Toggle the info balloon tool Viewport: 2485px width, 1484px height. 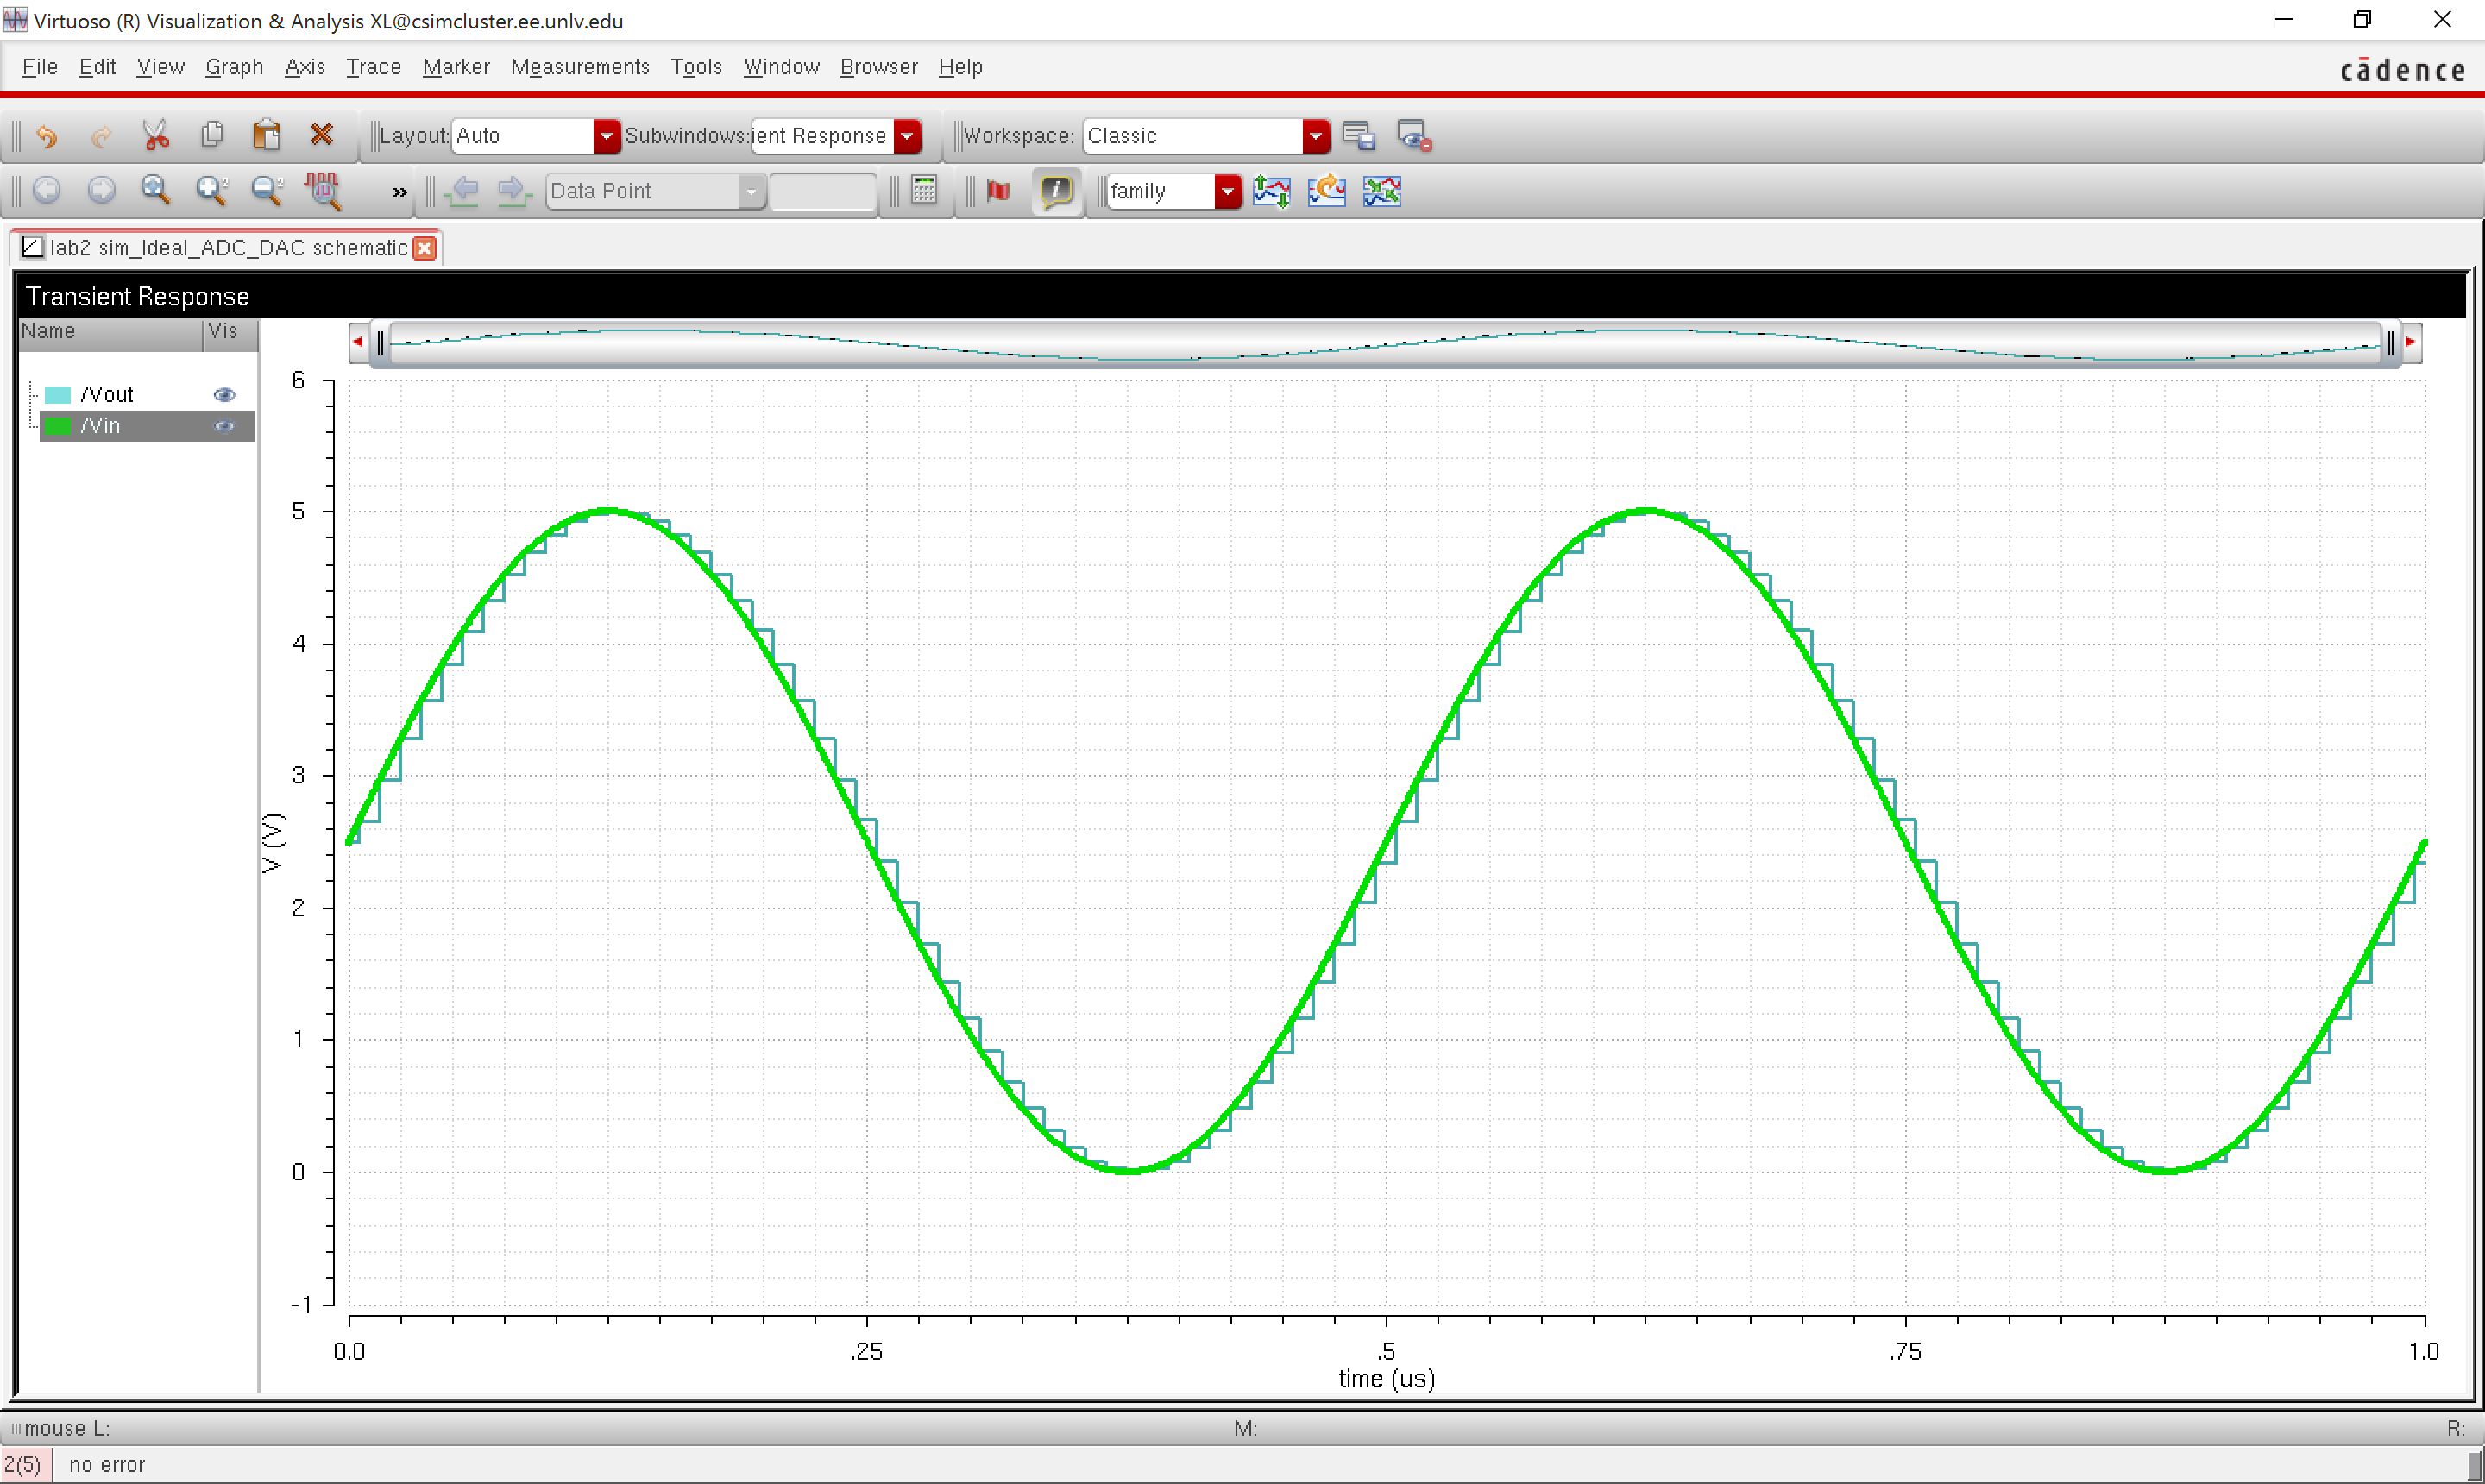pyautogui.click(x=1056, y=191)
